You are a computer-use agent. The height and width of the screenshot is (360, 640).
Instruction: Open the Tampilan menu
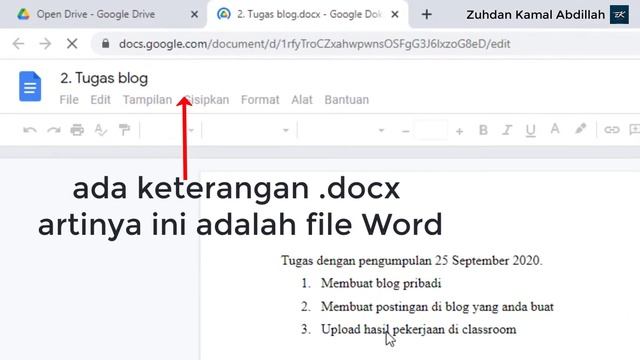tap(147, 100)
